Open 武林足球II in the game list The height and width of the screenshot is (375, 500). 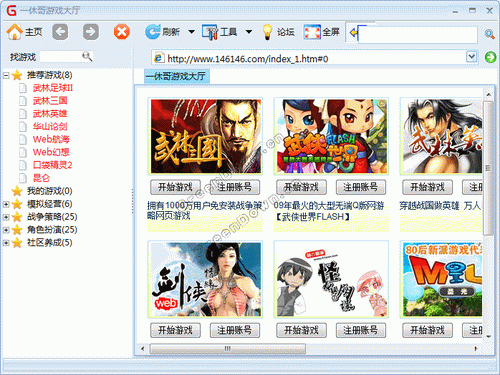click(x=53, y=88)
